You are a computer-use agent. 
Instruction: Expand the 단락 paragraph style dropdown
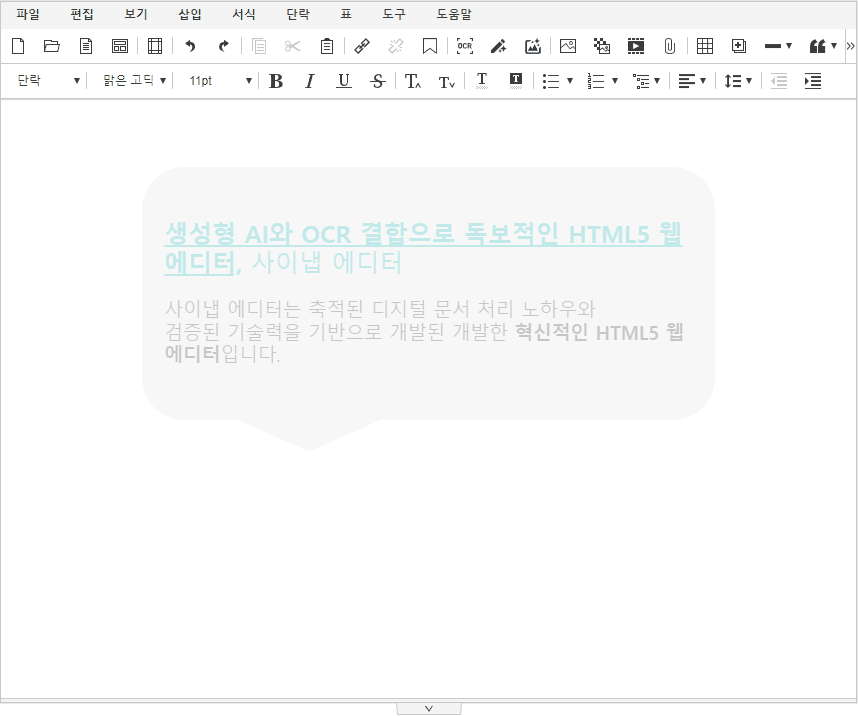click(x=47, y=81)
